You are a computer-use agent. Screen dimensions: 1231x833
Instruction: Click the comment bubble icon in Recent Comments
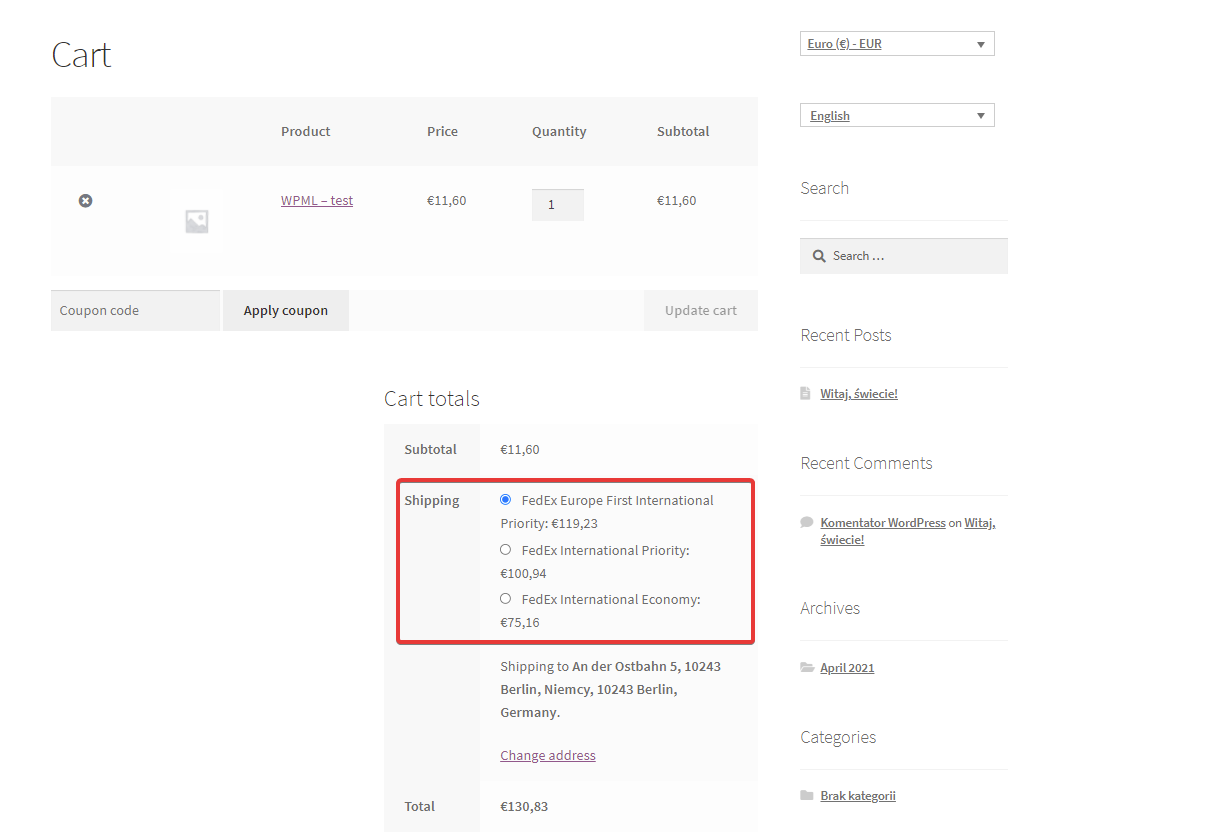pos(806,521)
